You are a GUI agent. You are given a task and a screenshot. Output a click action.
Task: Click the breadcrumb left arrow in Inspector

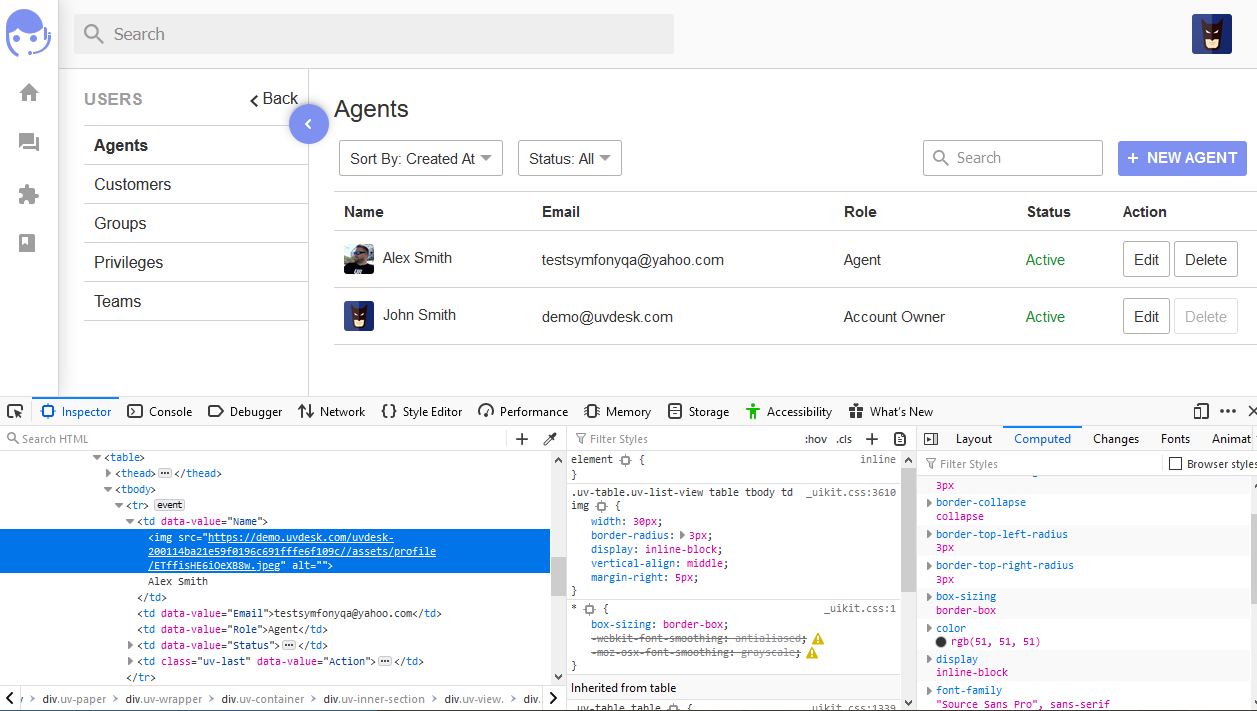coord(10,699)
